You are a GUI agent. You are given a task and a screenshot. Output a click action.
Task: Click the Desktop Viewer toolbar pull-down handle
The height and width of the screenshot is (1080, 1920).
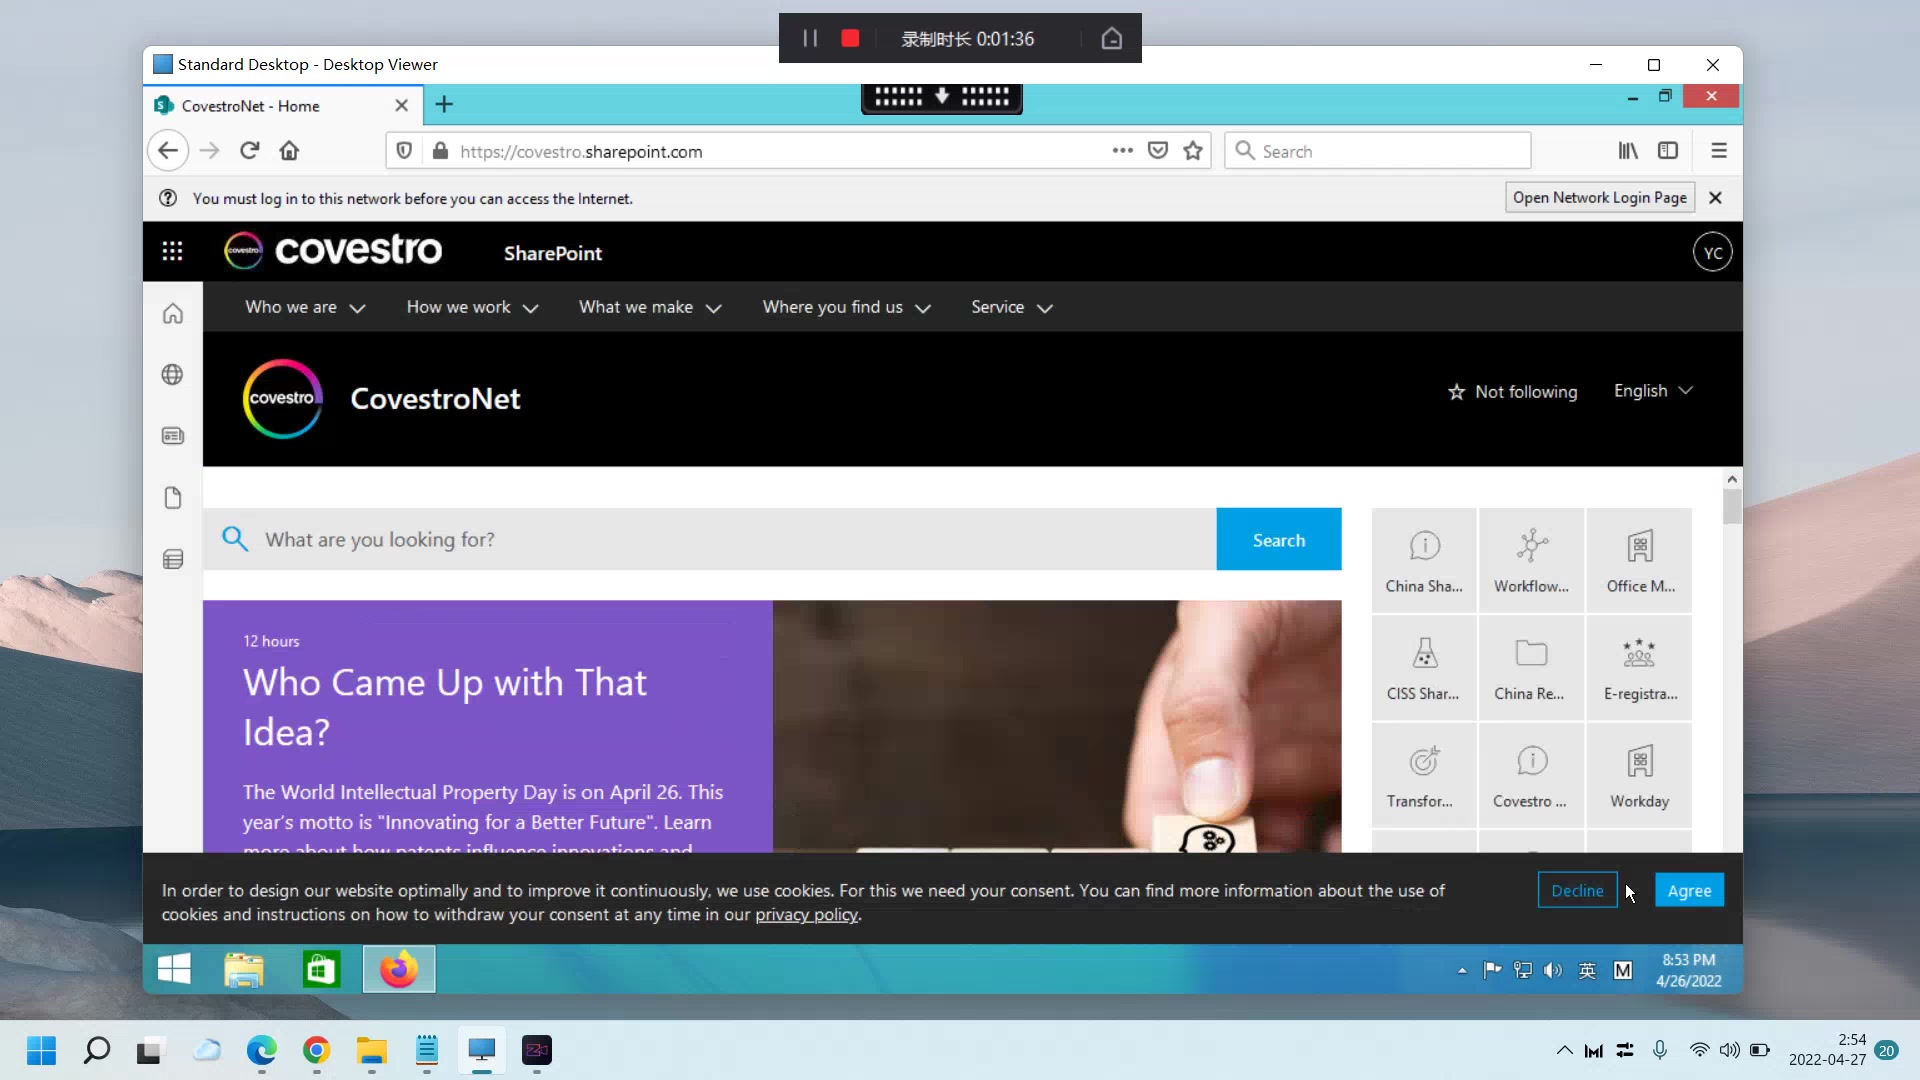(941, 97)
